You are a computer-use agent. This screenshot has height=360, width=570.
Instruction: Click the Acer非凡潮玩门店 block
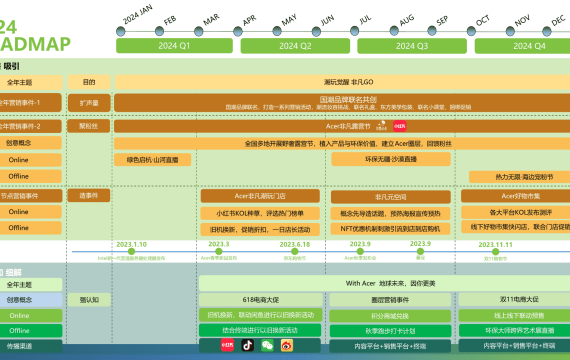point(260,196)
